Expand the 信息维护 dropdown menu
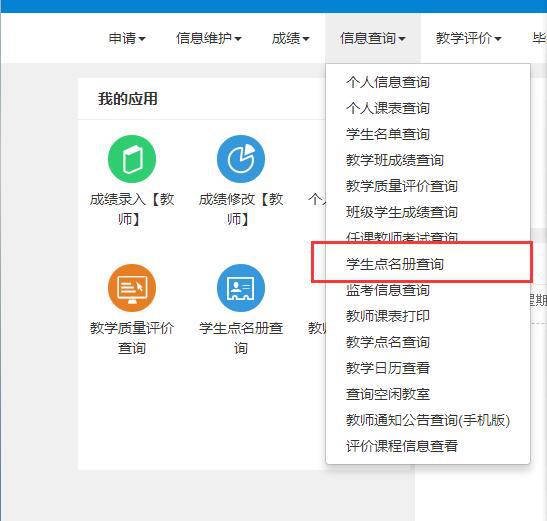Viewport: 547px width, 521px height. (x=208, y=38)
